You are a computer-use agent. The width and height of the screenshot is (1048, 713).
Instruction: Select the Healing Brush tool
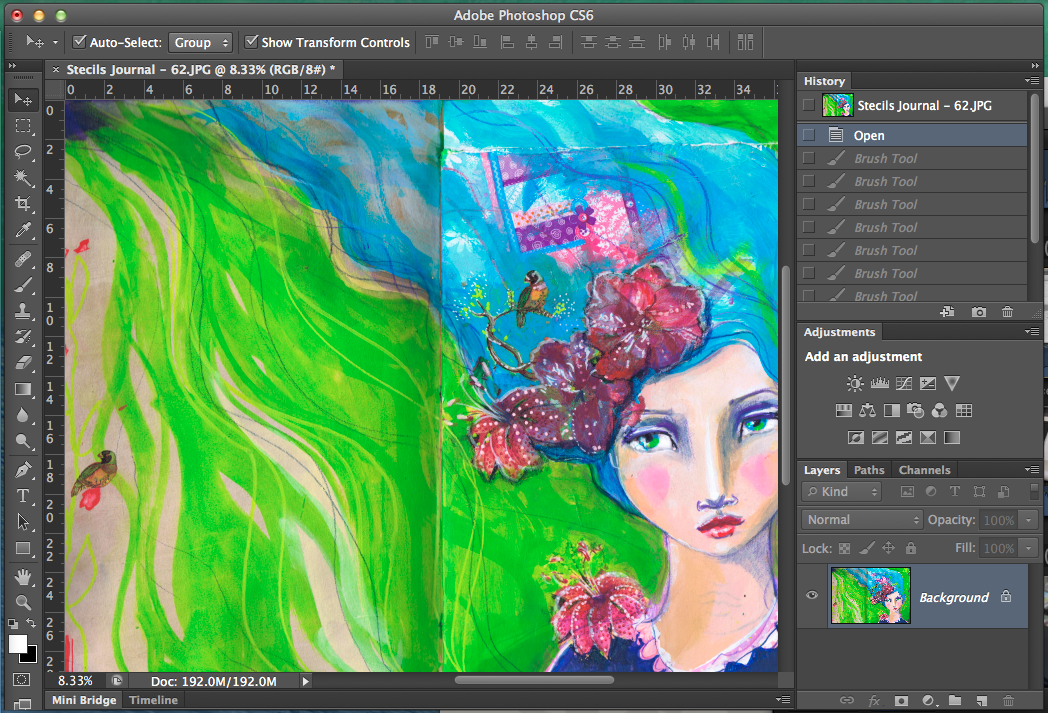(x=23, y=258)
